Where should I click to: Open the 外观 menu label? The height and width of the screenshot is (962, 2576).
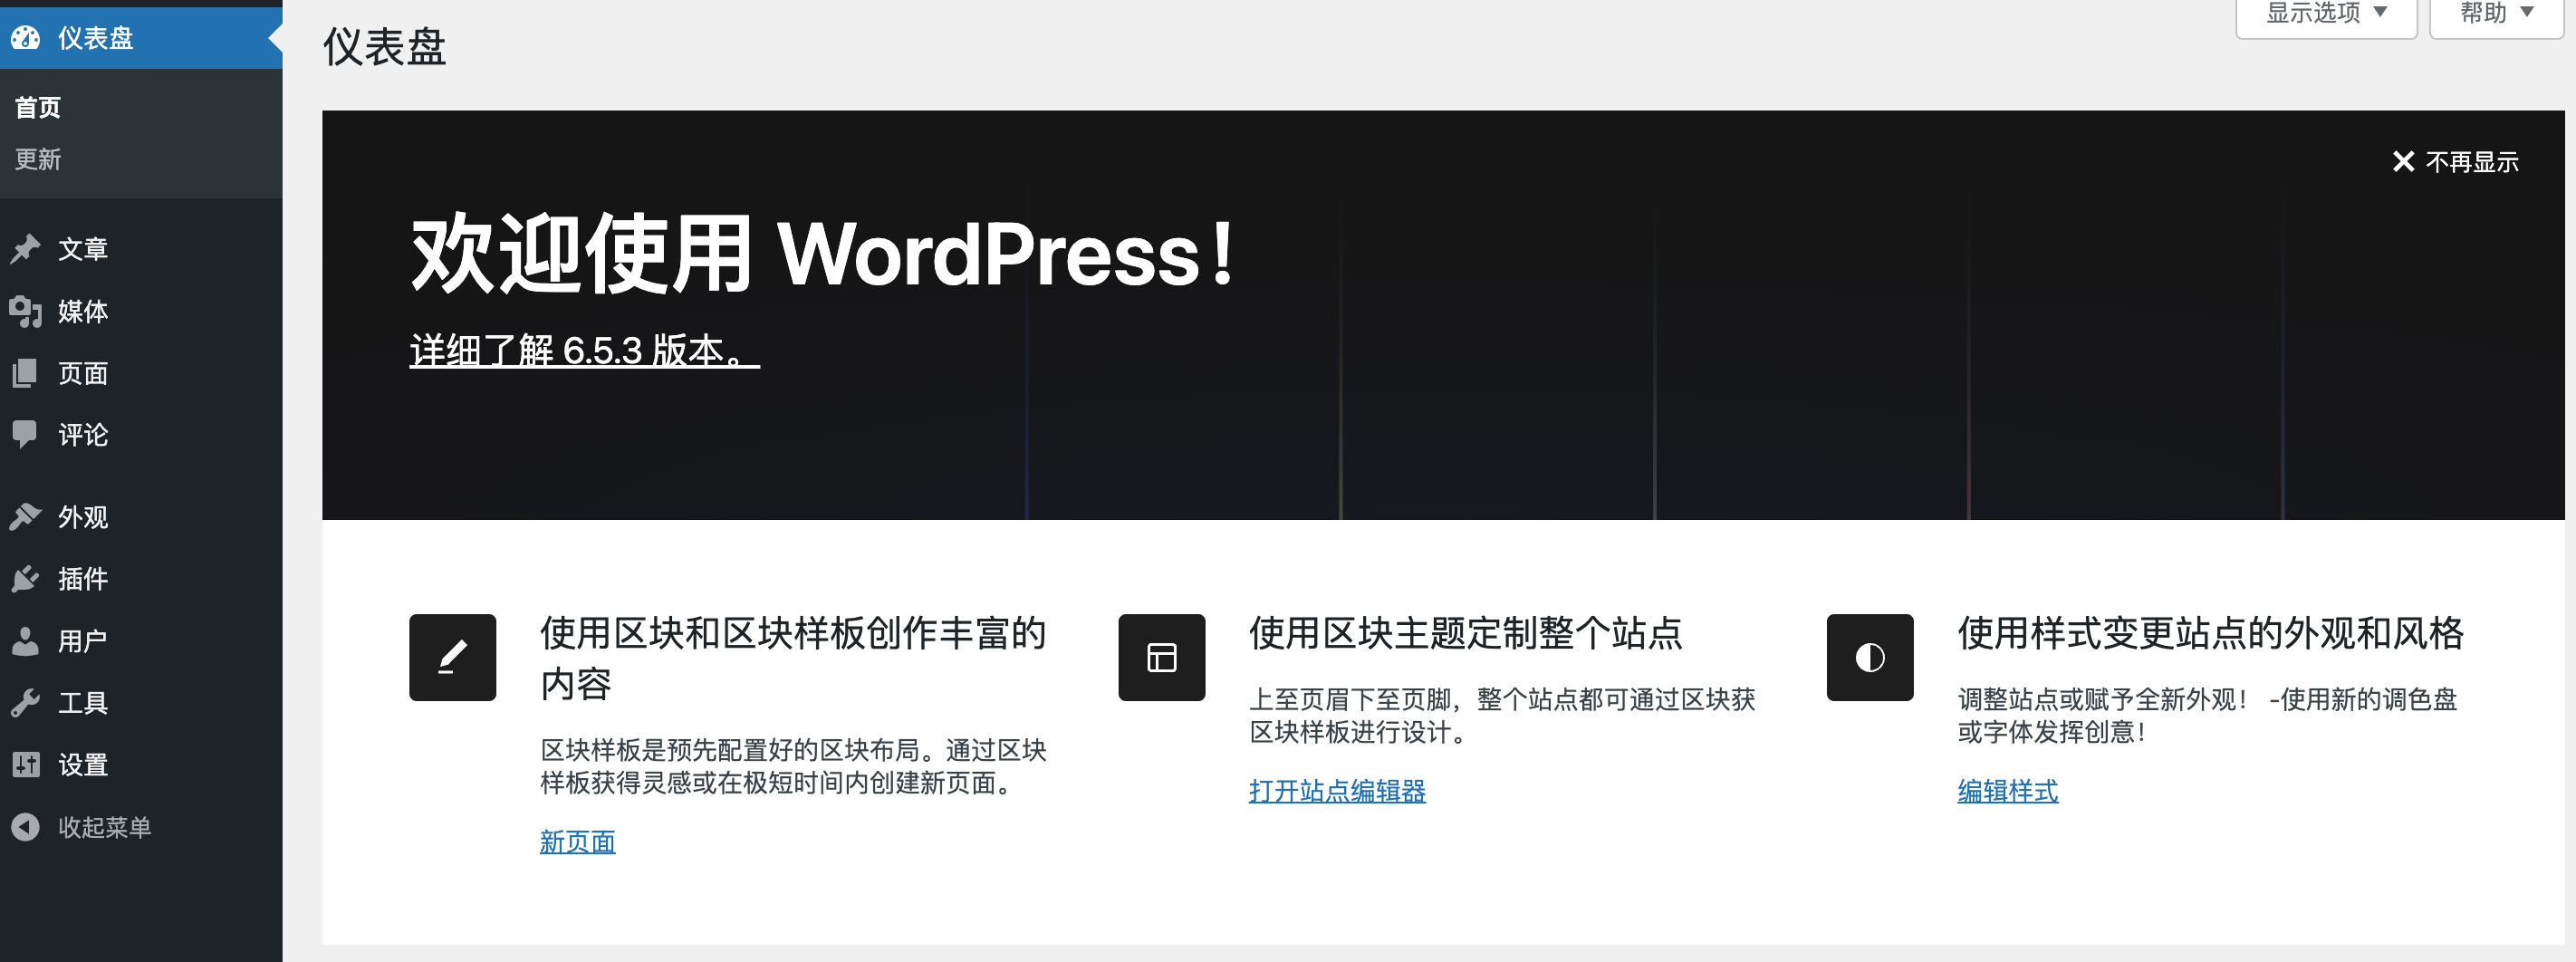point(83,517)
